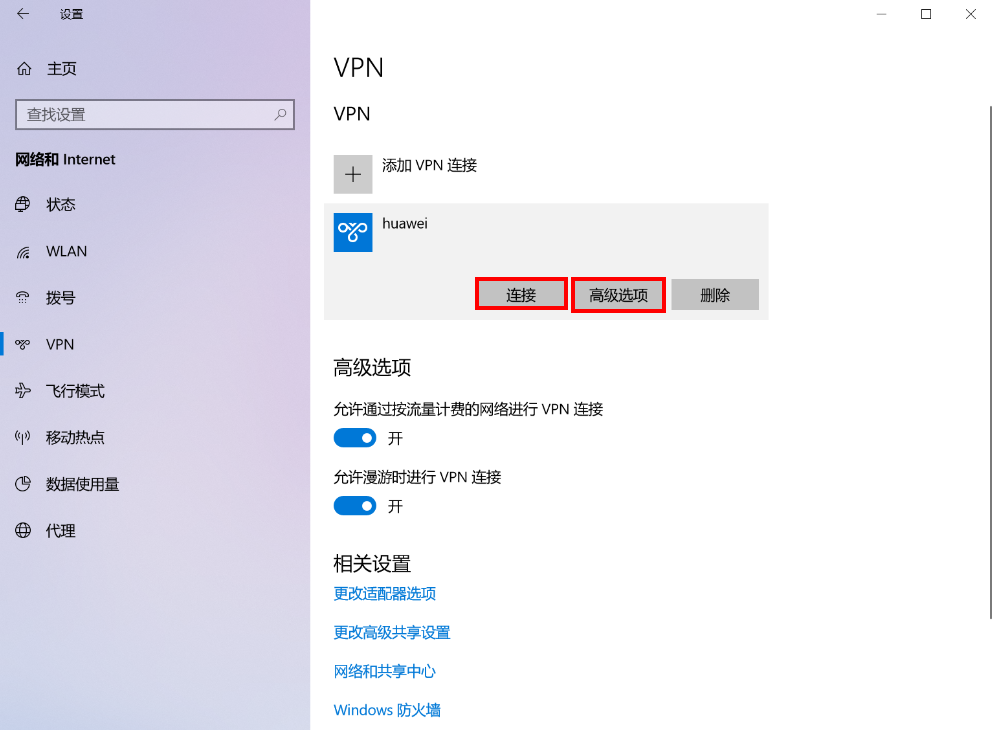This screenshot has width=992, height=730.
Task: Click the back arrow in the title bar
Action: tap(23, 14)
